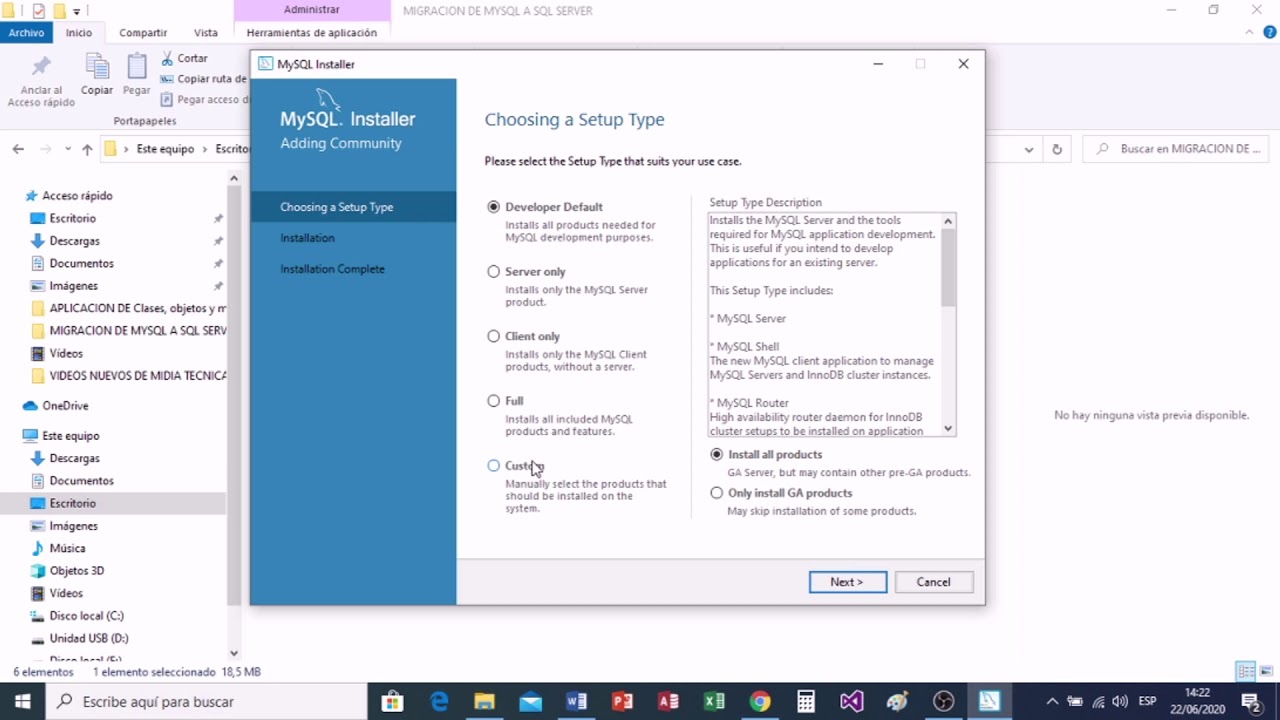Image resolution: width=1280 pixels, height=720 pixels.
Task: Select Acceso rápido in navigation pane
Action: [x=77, y=196]
